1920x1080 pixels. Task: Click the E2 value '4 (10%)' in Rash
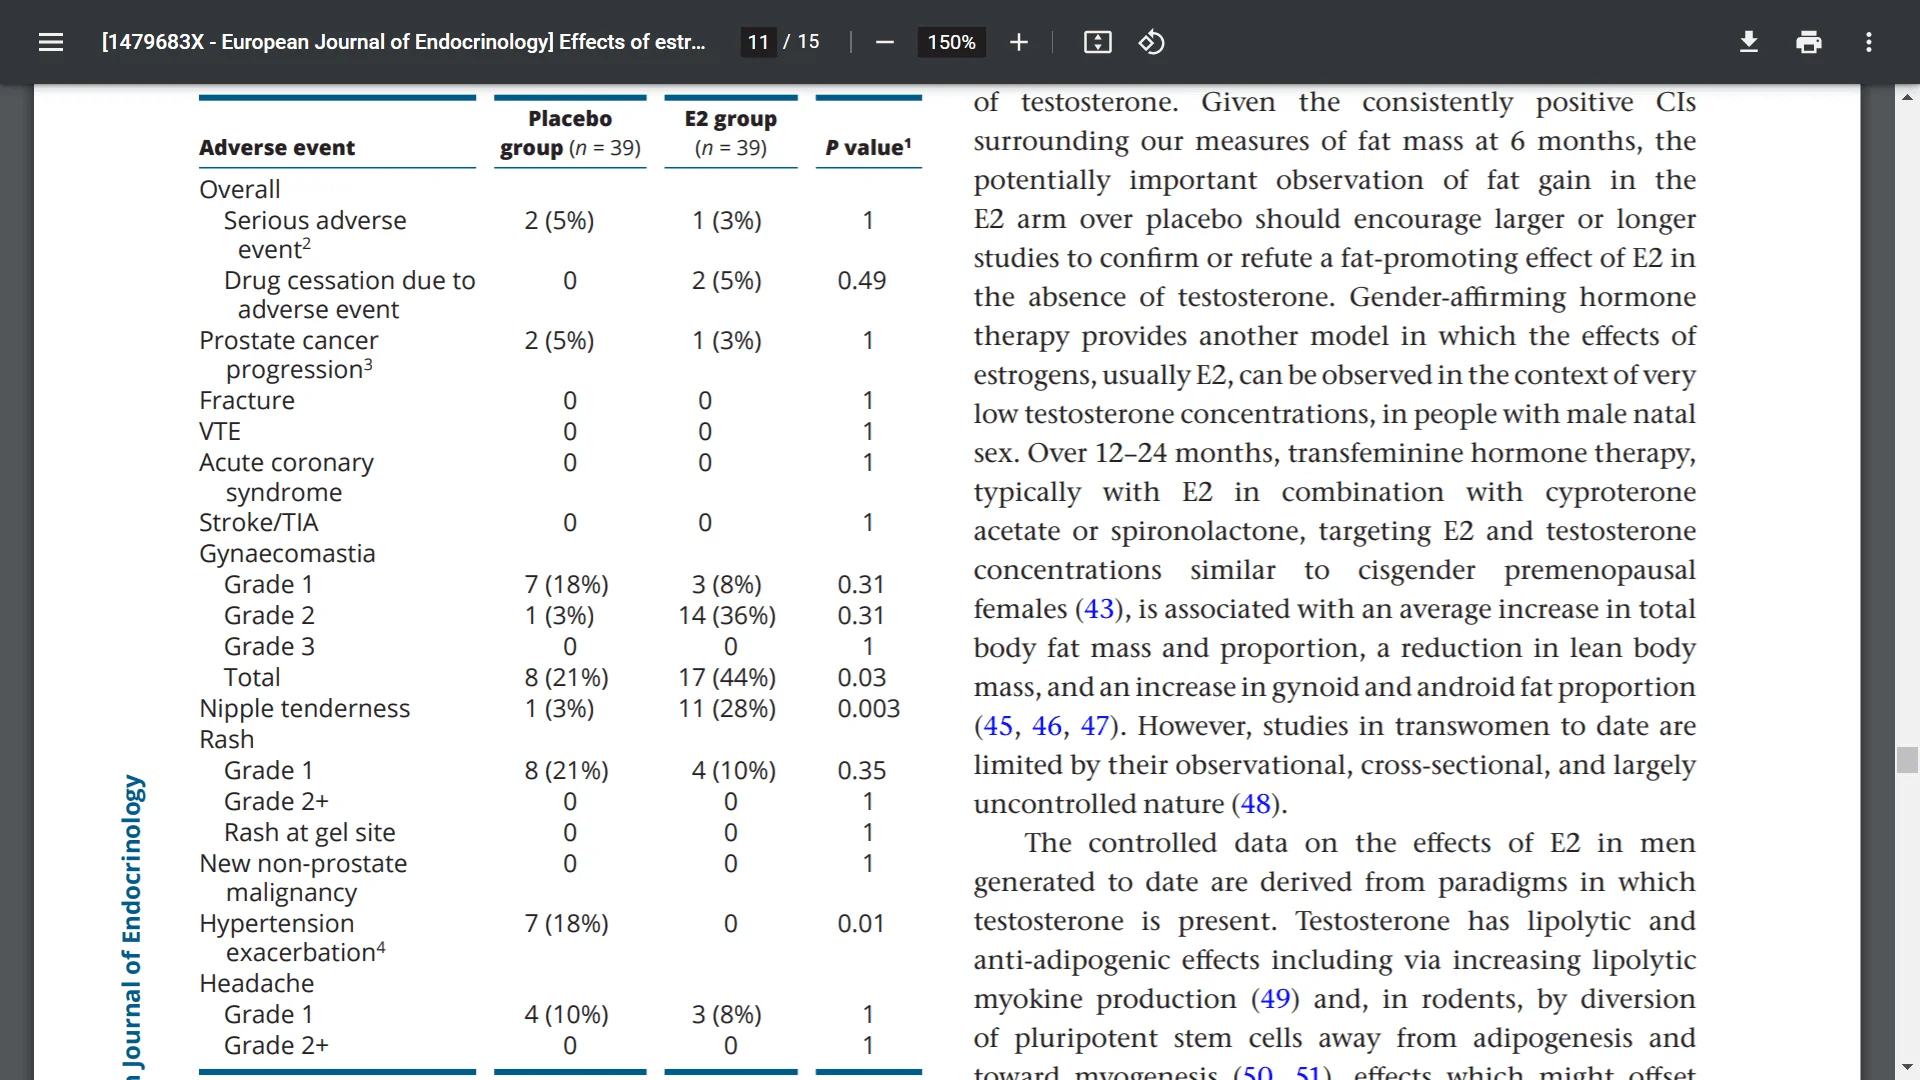(x=734, y=771)
